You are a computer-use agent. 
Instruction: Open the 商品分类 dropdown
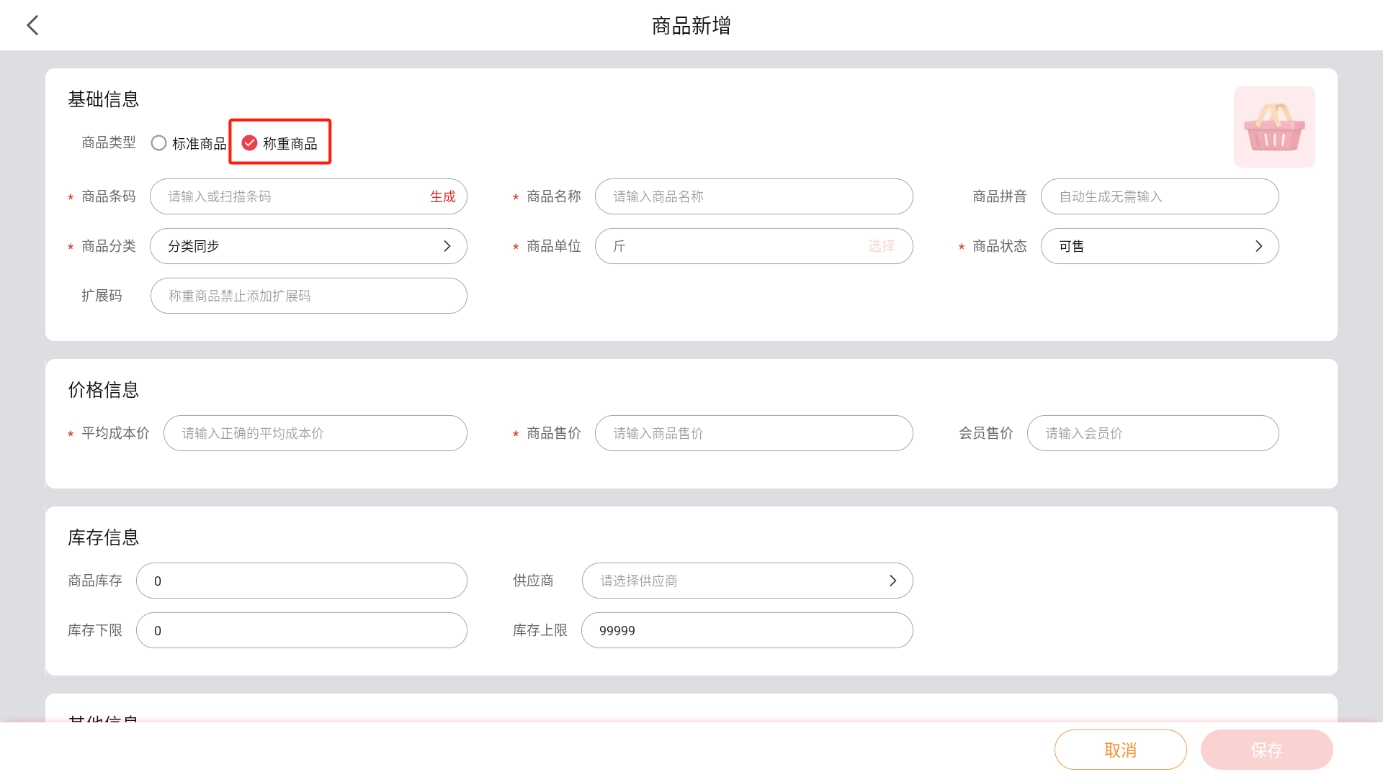tap(308, 246)
